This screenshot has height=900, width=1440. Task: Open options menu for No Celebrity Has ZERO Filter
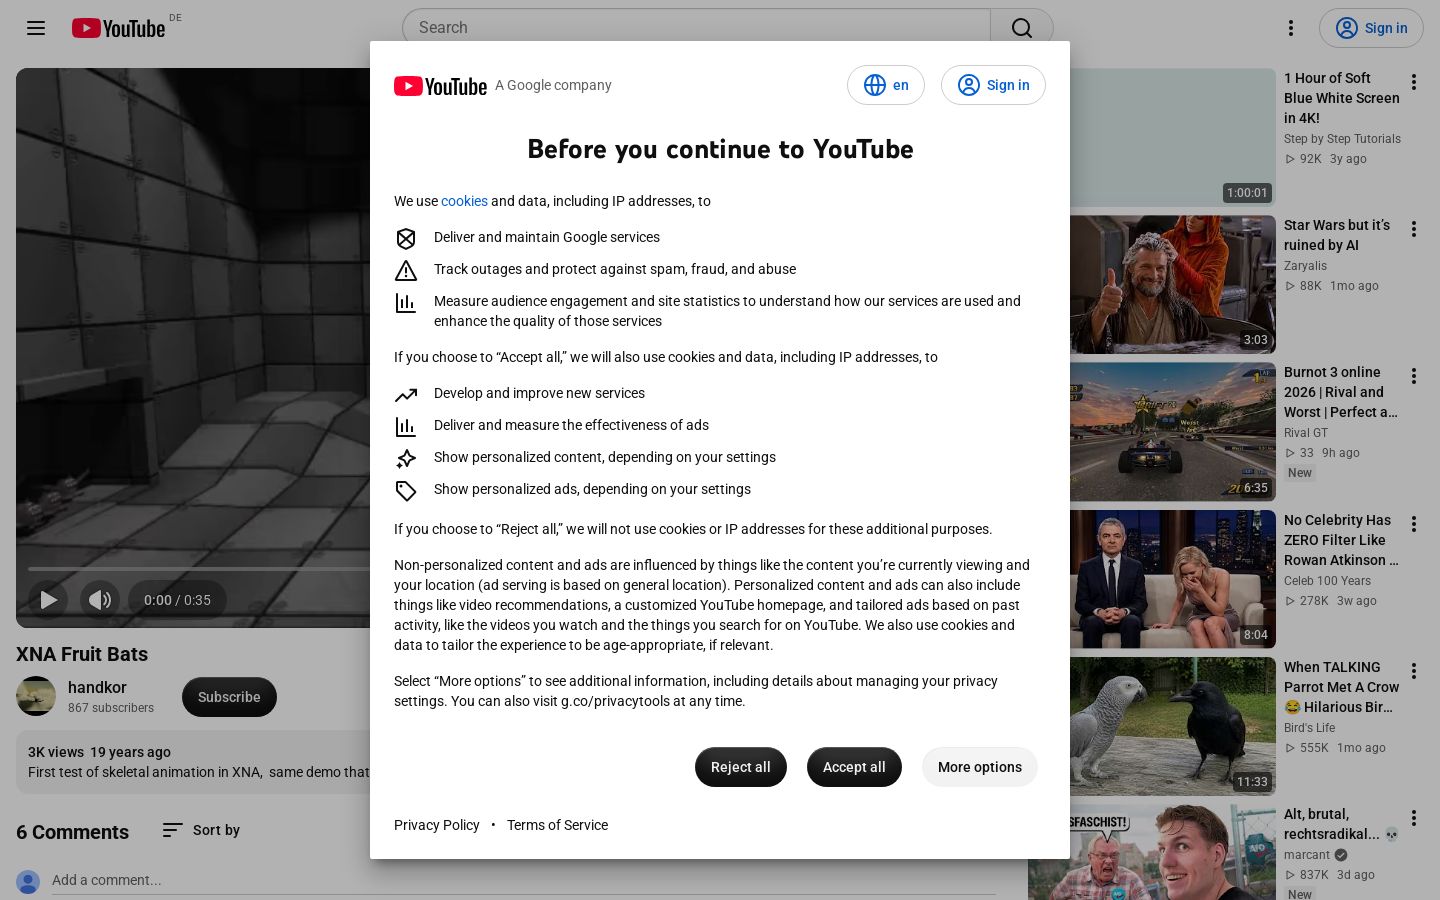coord(1414,524)
